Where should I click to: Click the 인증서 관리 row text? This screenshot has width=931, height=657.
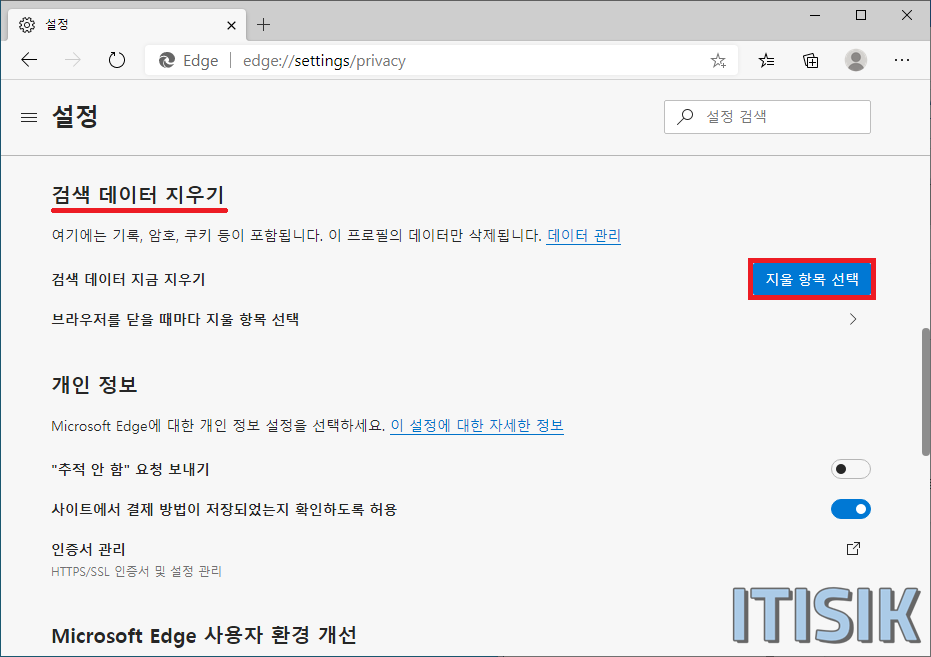point(88,550)
